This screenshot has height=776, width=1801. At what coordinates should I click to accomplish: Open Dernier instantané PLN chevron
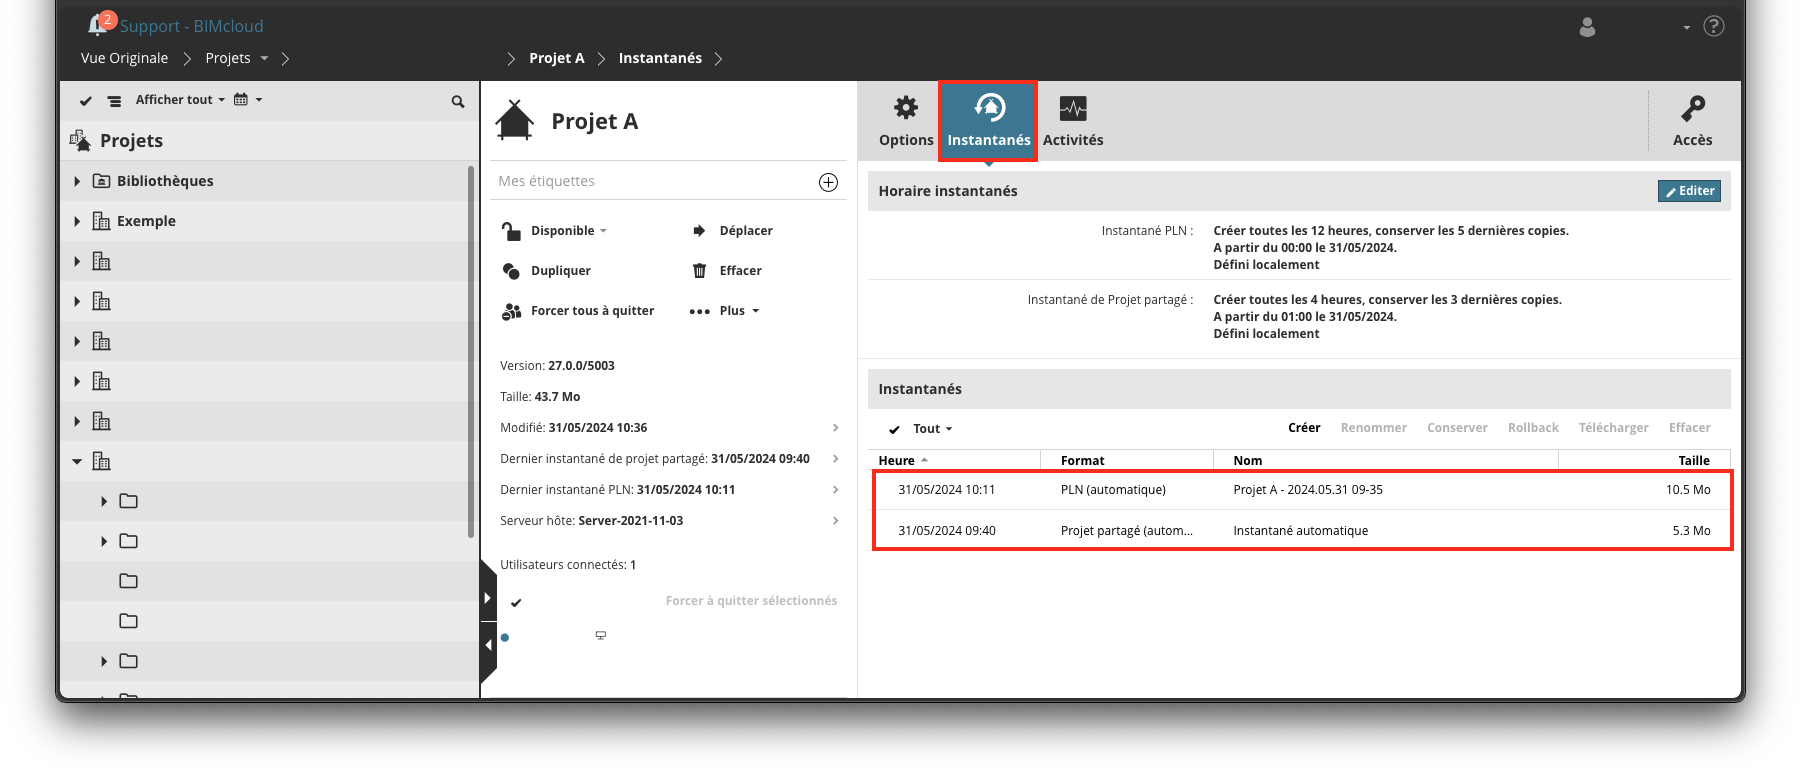click(835, 490)
